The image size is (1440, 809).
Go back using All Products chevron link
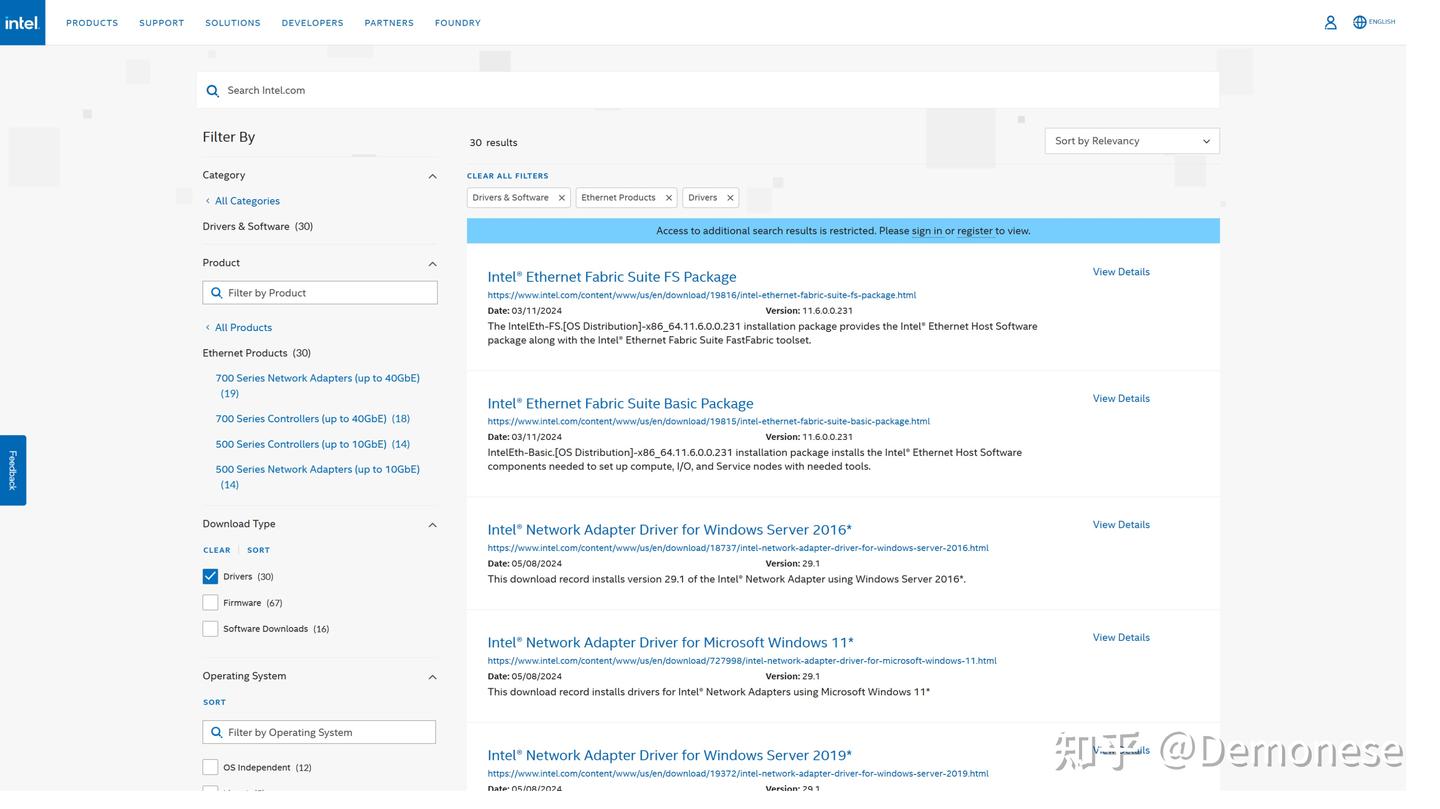[238, 328]
